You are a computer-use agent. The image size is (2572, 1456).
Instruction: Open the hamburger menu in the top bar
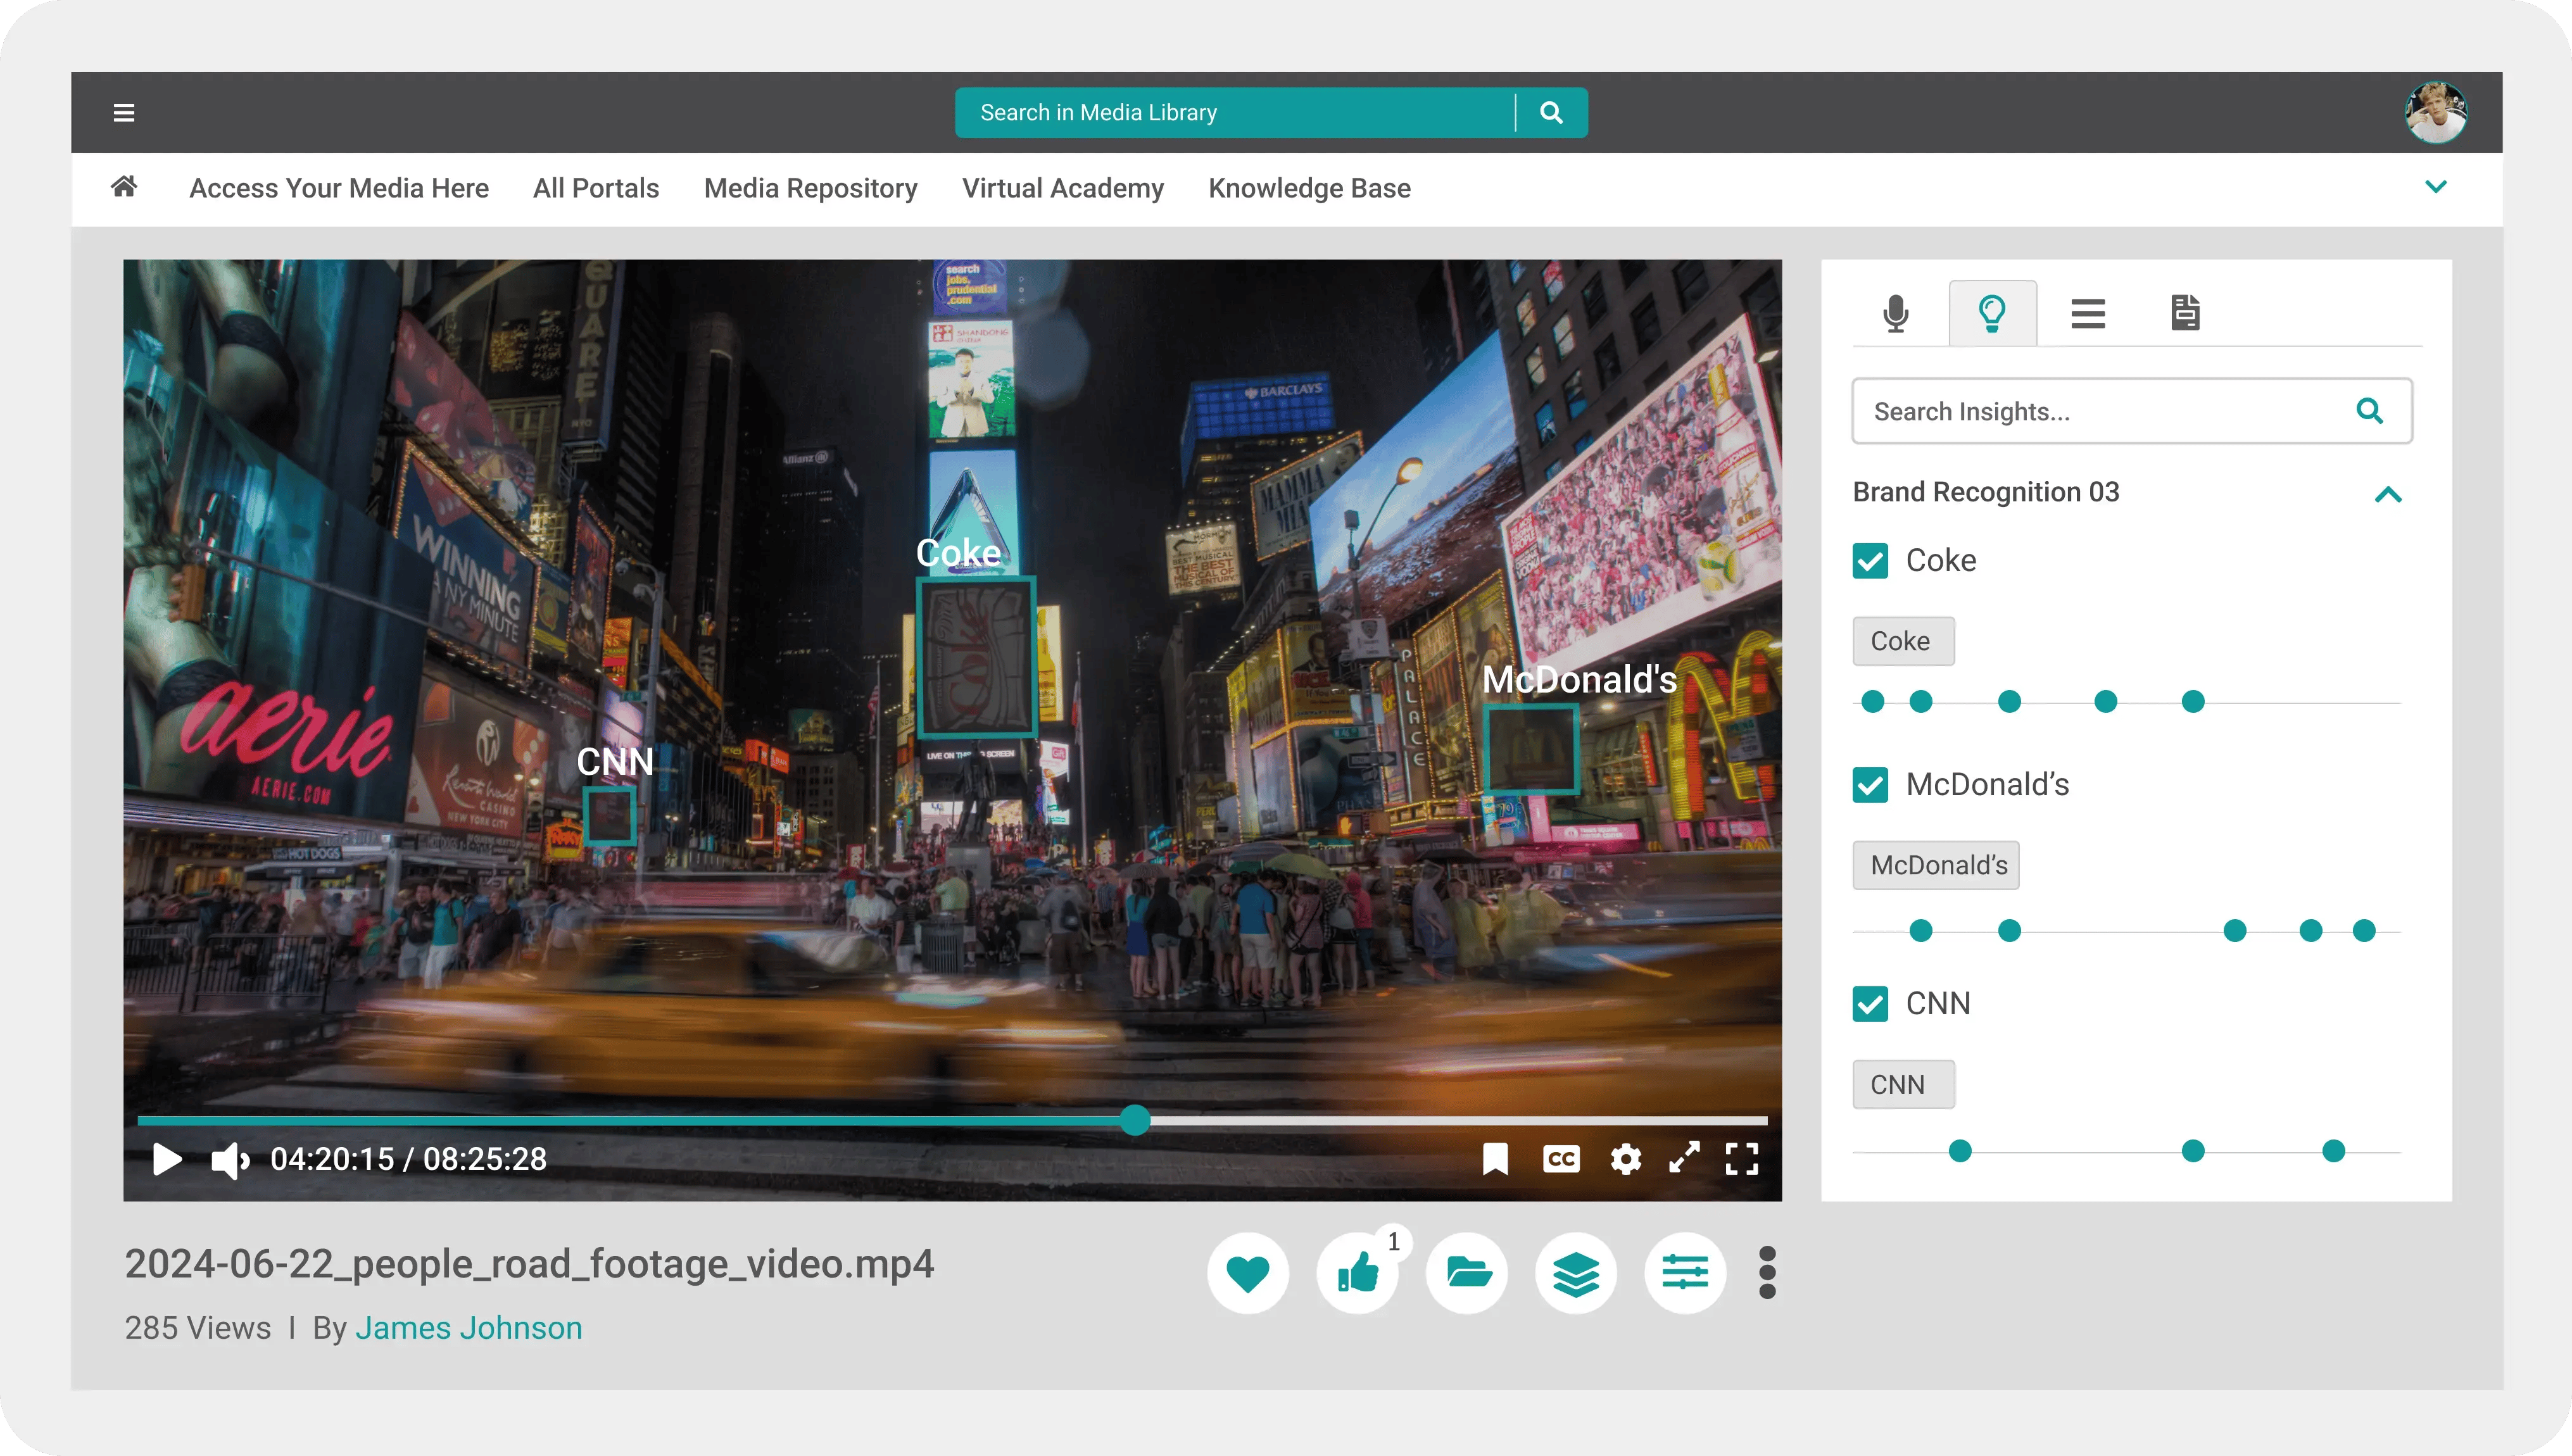(124, 112)
